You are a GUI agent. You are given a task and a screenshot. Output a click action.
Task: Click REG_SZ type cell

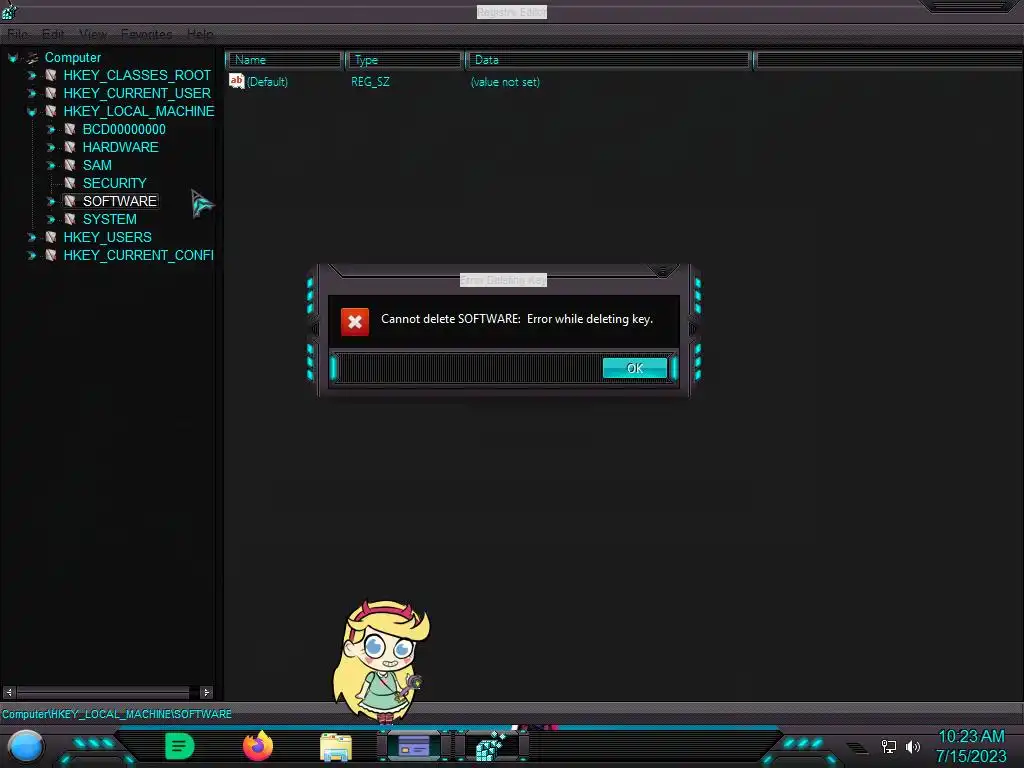(370, 82)
